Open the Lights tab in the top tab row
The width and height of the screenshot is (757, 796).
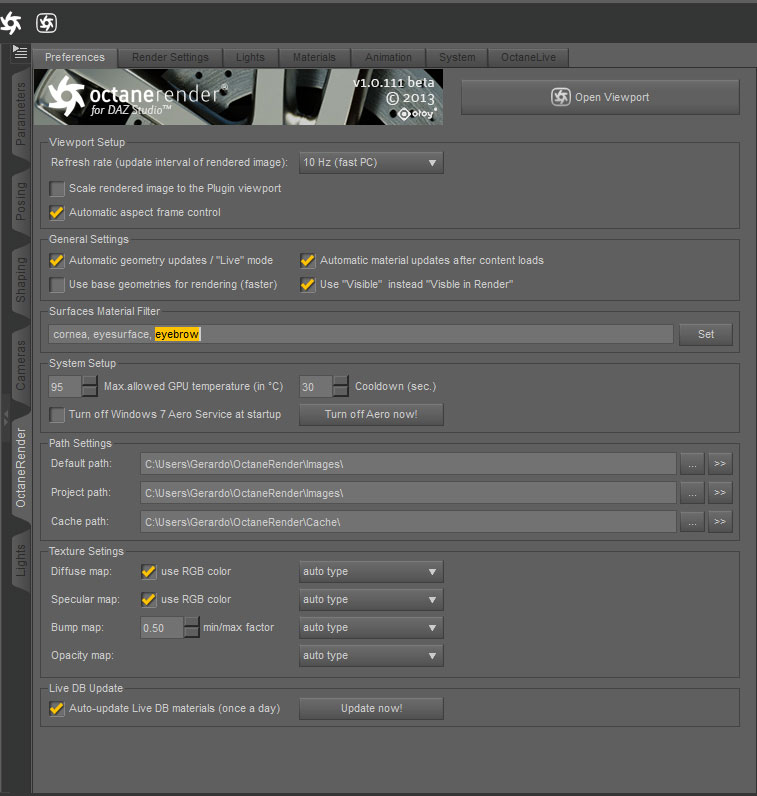coord(250,57)
